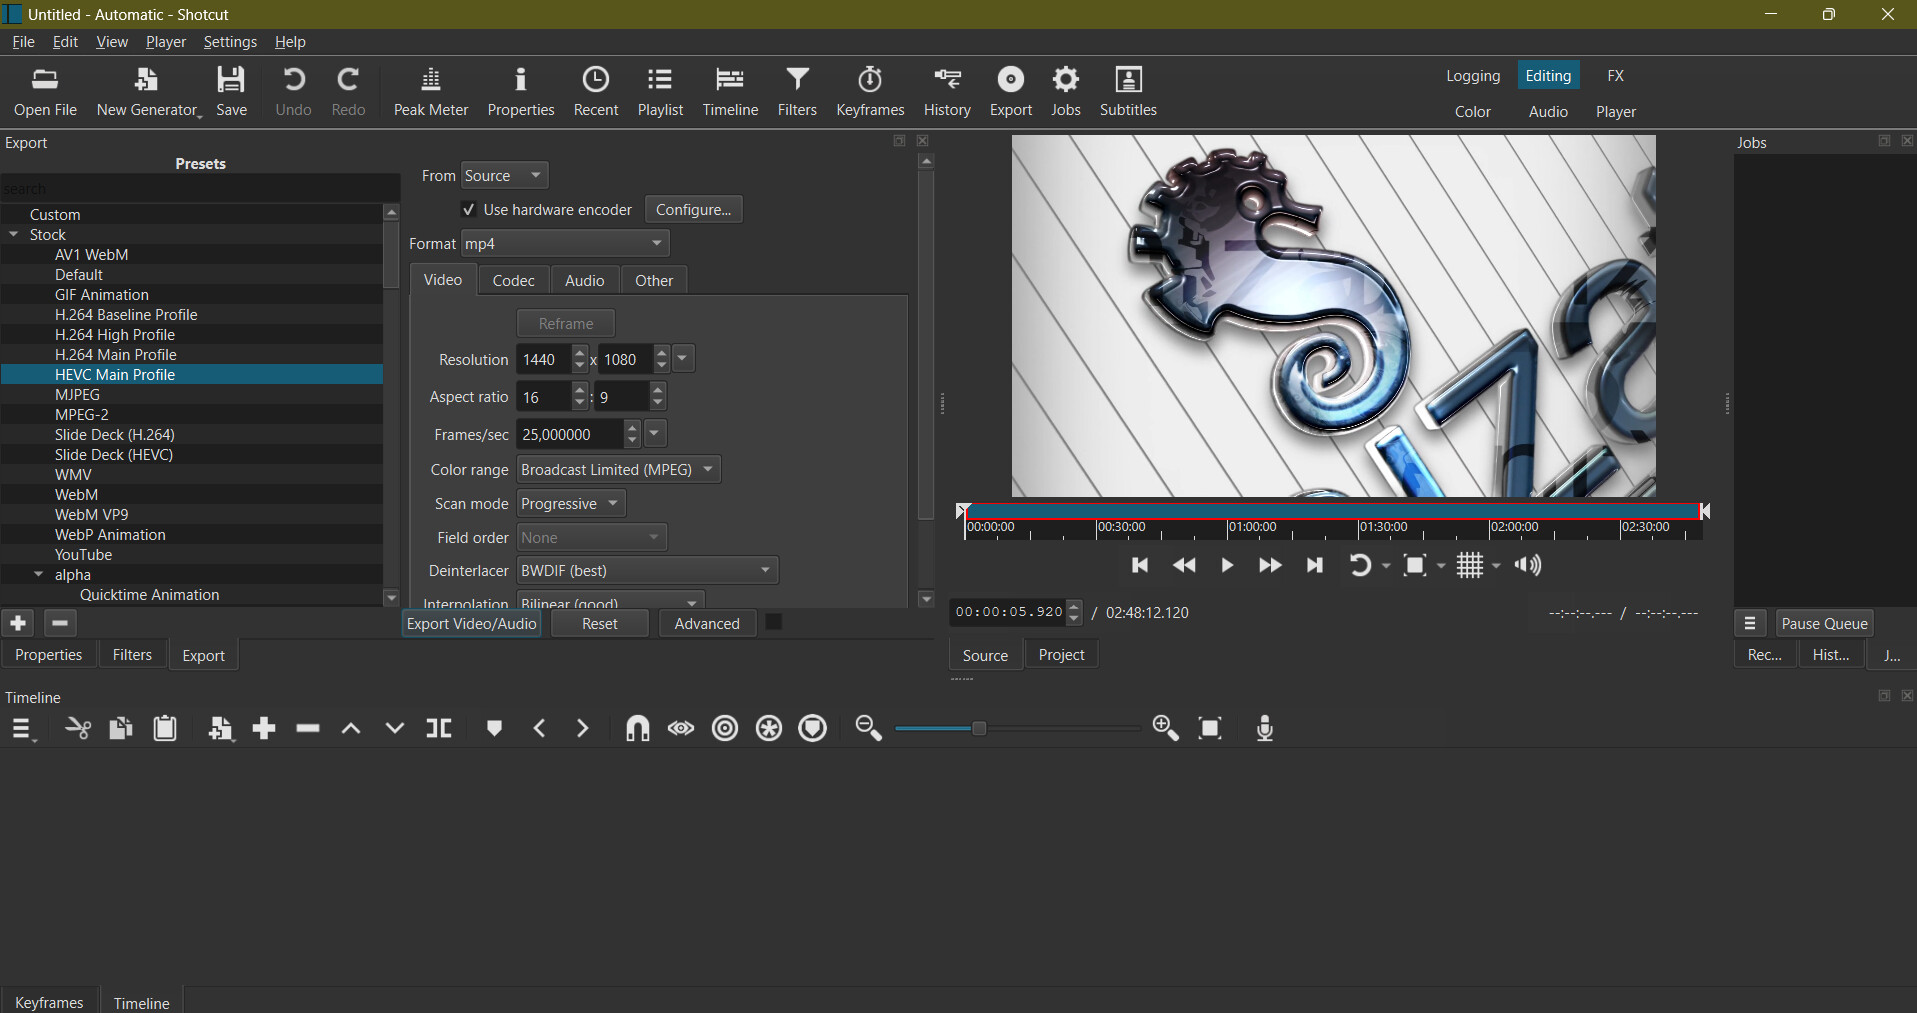Click the Export Video/Audio button
Image resolution: width=1917 pixels, height=1013 pixels.
(471, 624)
